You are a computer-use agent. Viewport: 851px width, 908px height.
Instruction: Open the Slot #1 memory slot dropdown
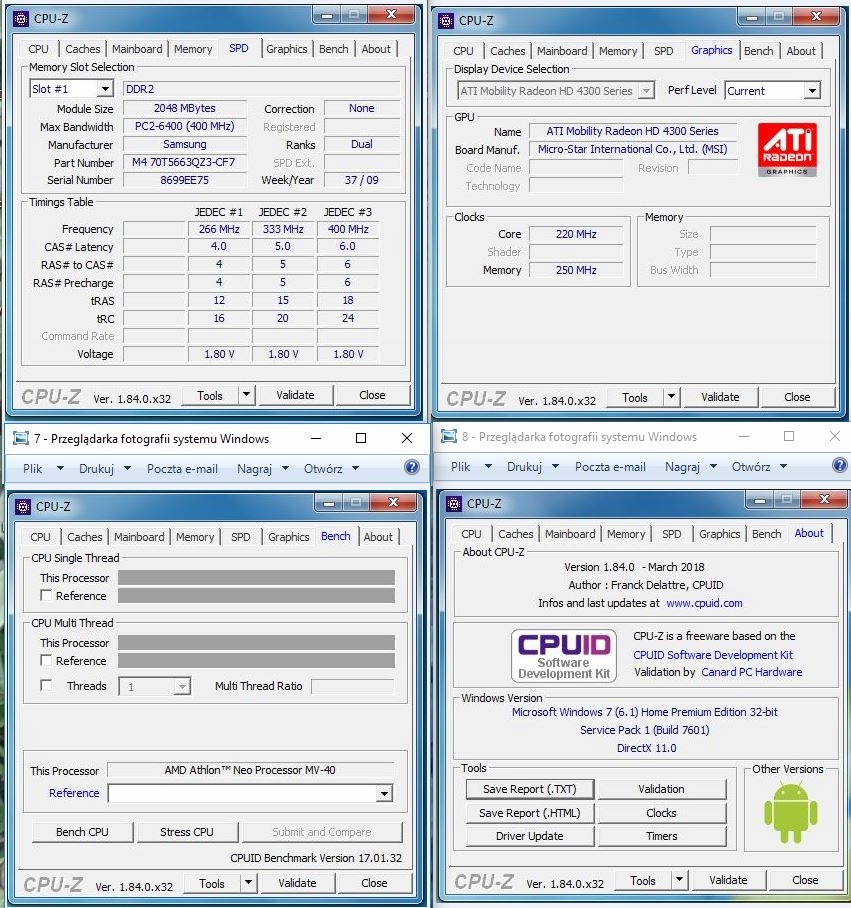tap(105, 89)
